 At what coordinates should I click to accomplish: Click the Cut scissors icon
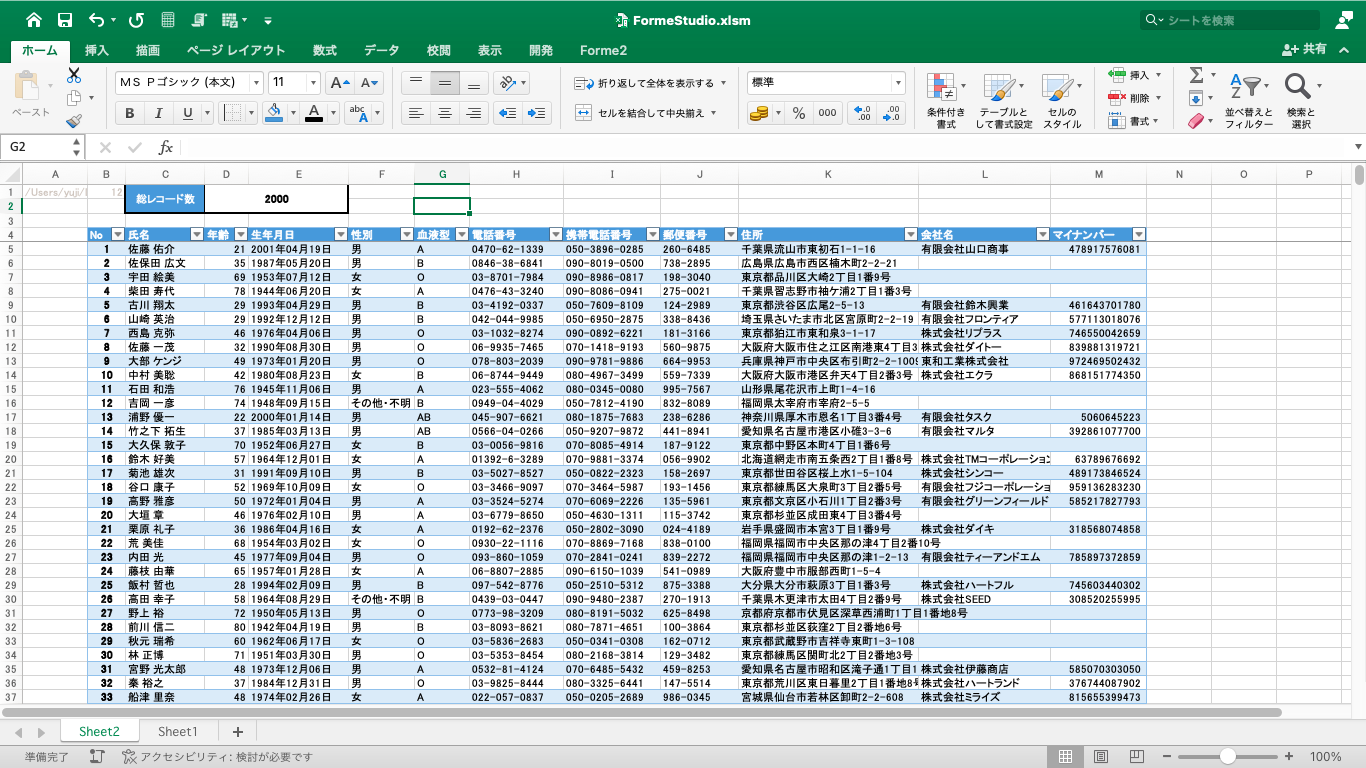74,75
